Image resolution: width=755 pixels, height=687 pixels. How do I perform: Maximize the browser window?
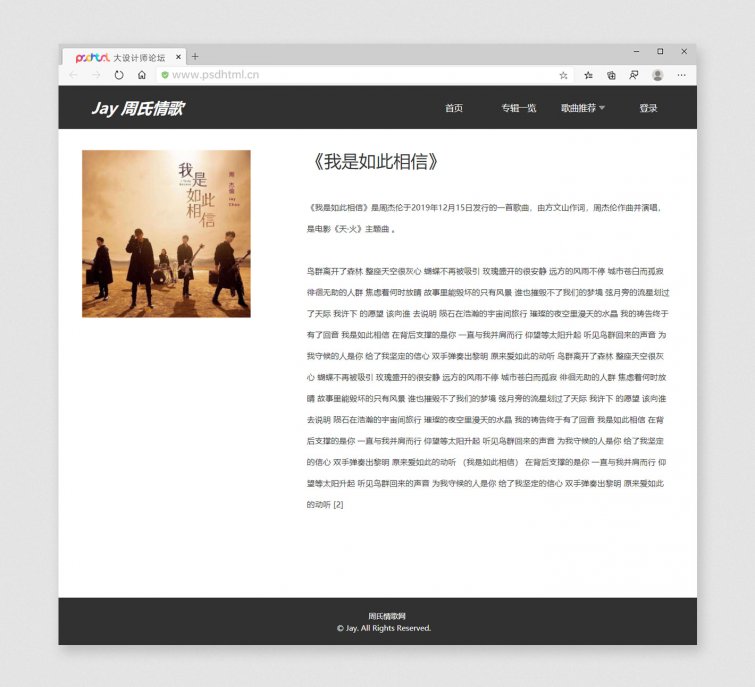(660, 52)
